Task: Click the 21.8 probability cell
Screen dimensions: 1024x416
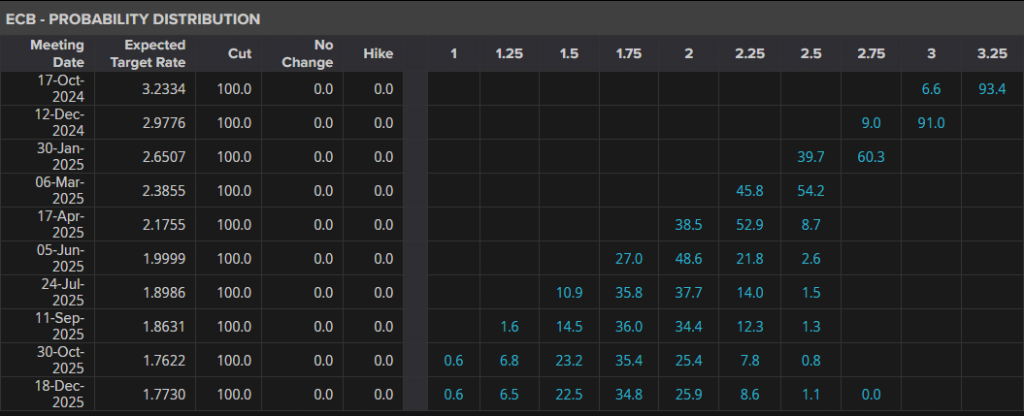Action: (x=749, y=259)
